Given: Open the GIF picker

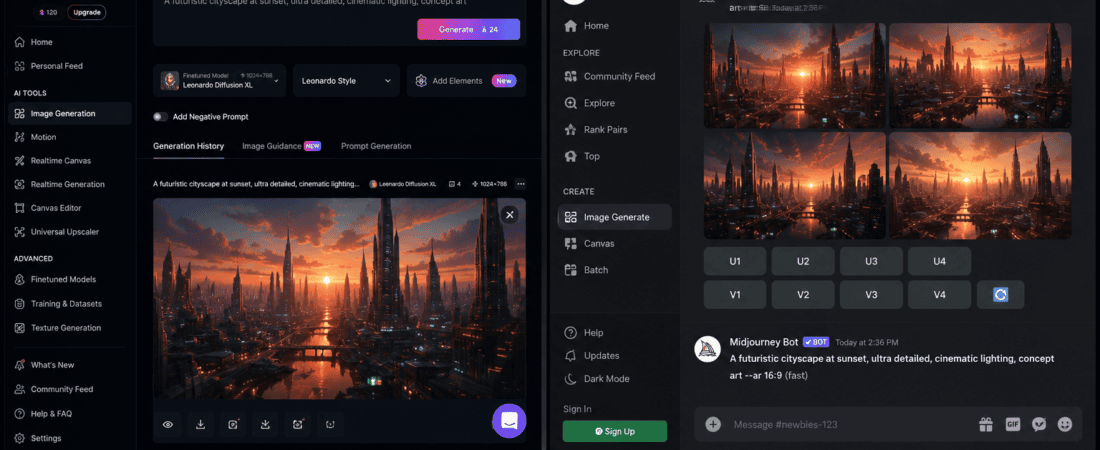Looking at the screenshot, I should (1012, 424).
